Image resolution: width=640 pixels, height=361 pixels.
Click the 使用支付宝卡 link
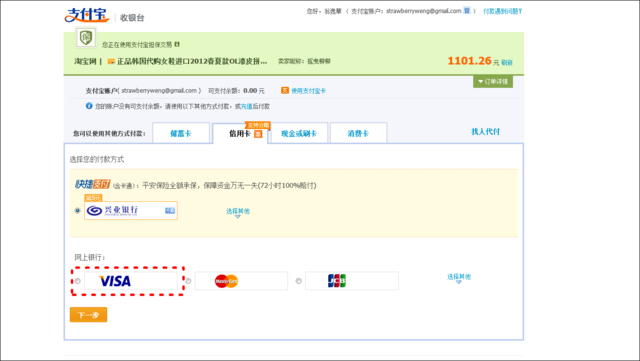pyautogui.click(x=309, y=91)
